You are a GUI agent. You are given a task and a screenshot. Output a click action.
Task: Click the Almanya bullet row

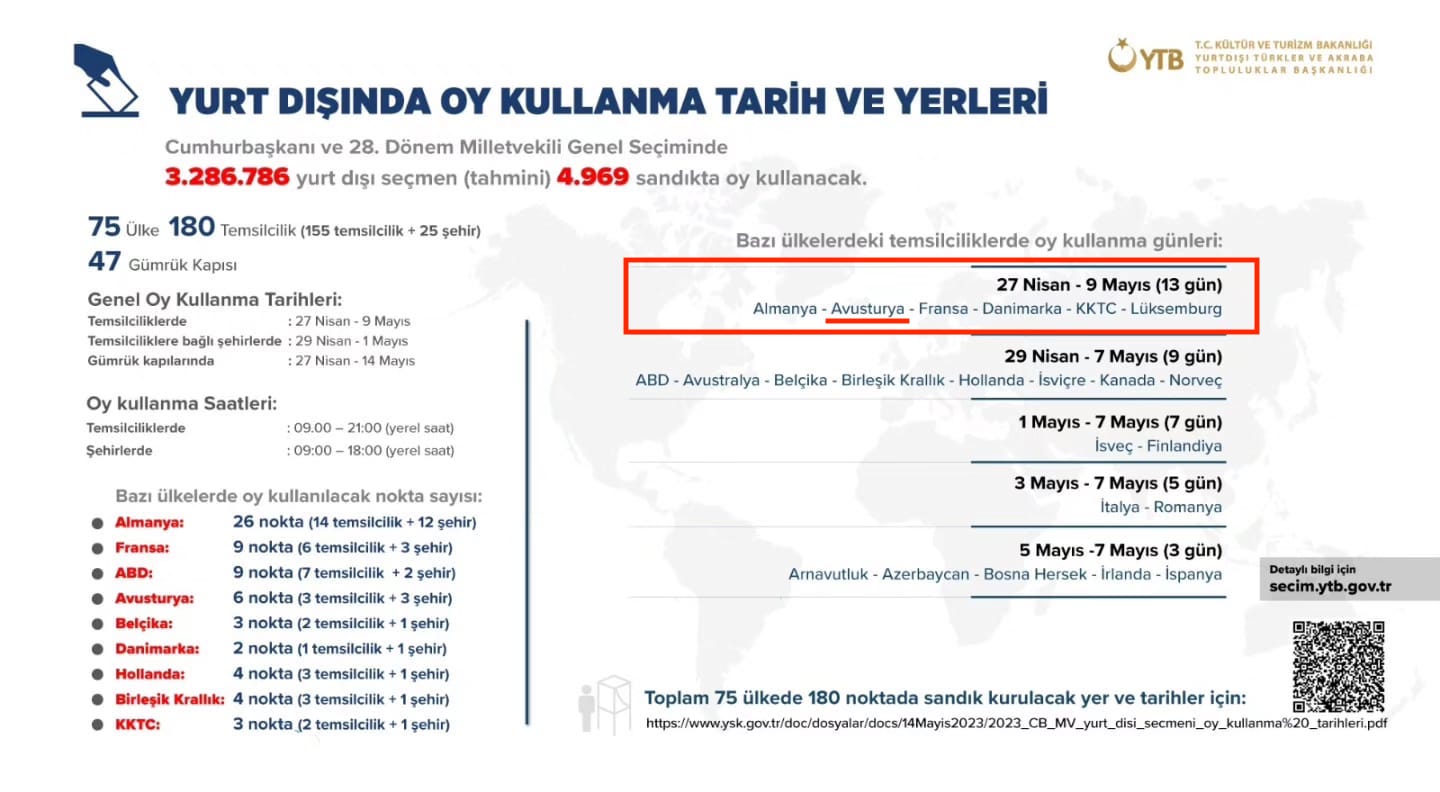pyautogui.click(x=283, y=522)
